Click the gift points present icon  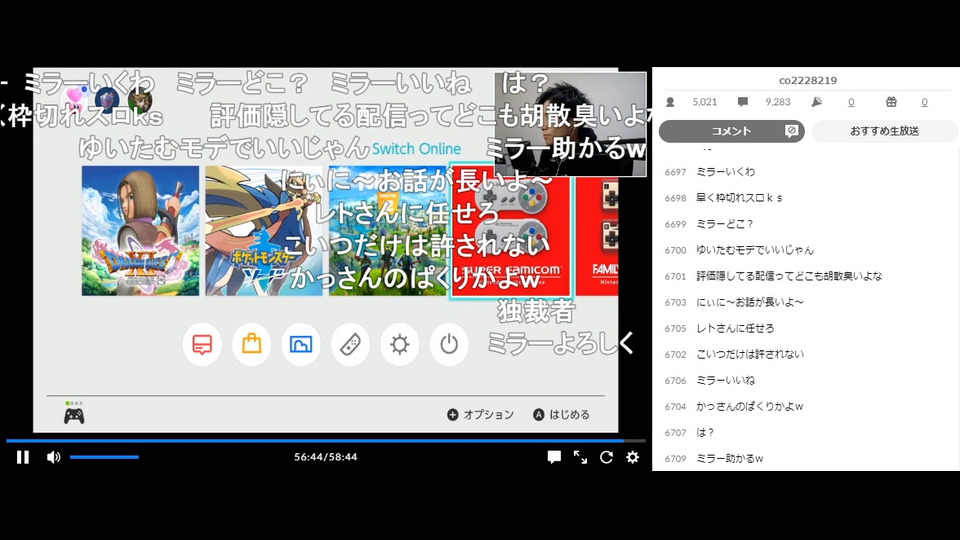click(x=891, y=102)
